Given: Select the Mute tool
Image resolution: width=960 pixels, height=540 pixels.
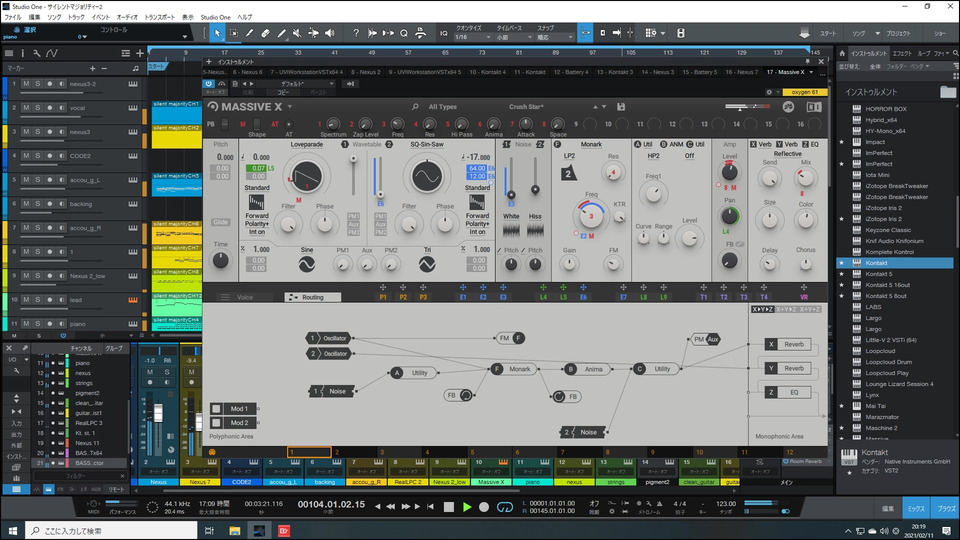Looking at the screenshot, I should pos(297,33).
